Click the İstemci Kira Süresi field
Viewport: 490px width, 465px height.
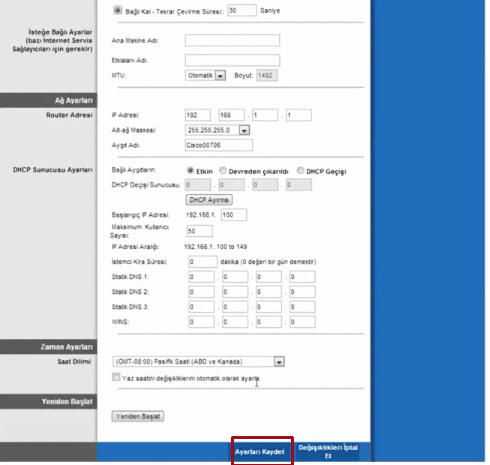203,262
